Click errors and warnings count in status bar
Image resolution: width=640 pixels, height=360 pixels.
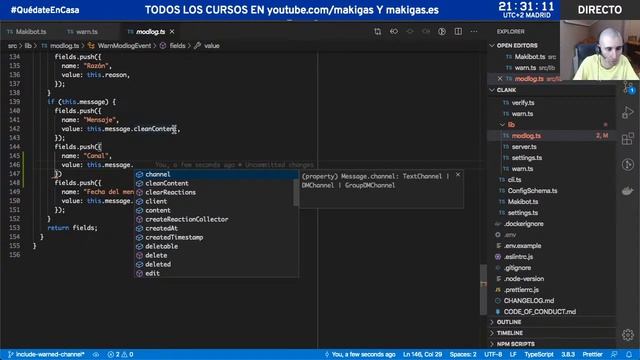pyautogui.click(x=120, y=355)
